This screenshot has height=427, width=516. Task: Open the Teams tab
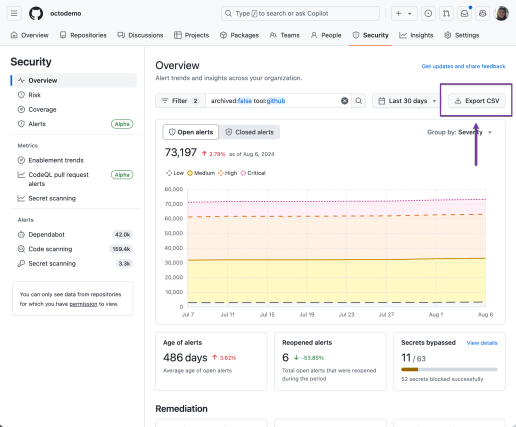(x=284, y=35)
